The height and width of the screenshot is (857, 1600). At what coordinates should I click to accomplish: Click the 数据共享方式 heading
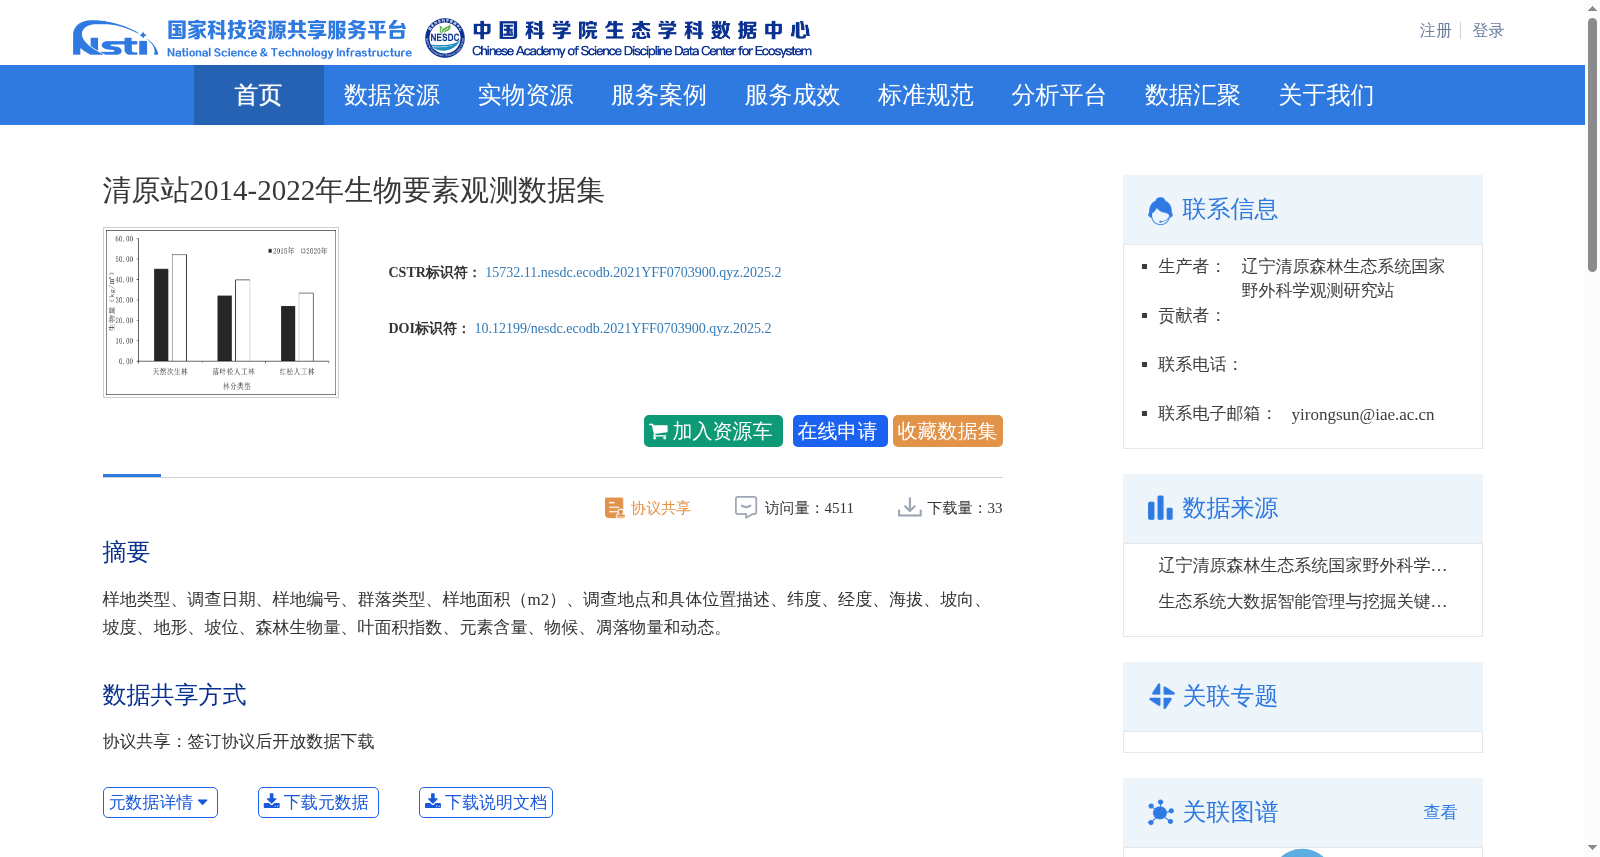point(174,695)
